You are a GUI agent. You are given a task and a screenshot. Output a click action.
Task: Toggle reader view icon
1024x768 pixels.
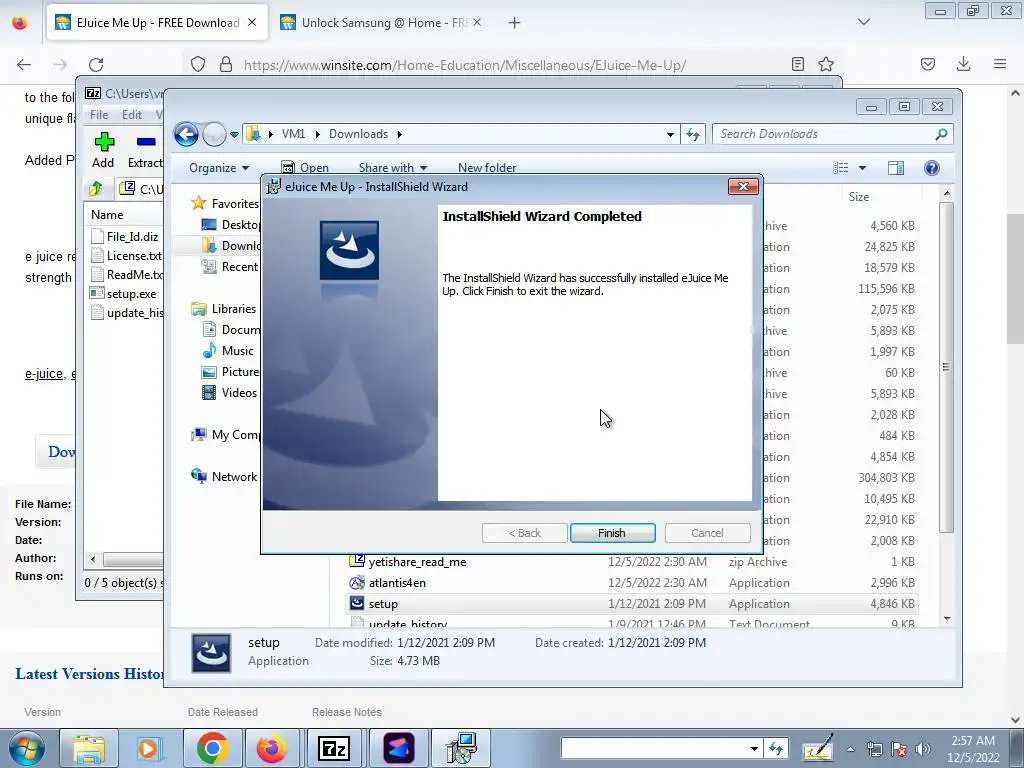pos(797,64)
